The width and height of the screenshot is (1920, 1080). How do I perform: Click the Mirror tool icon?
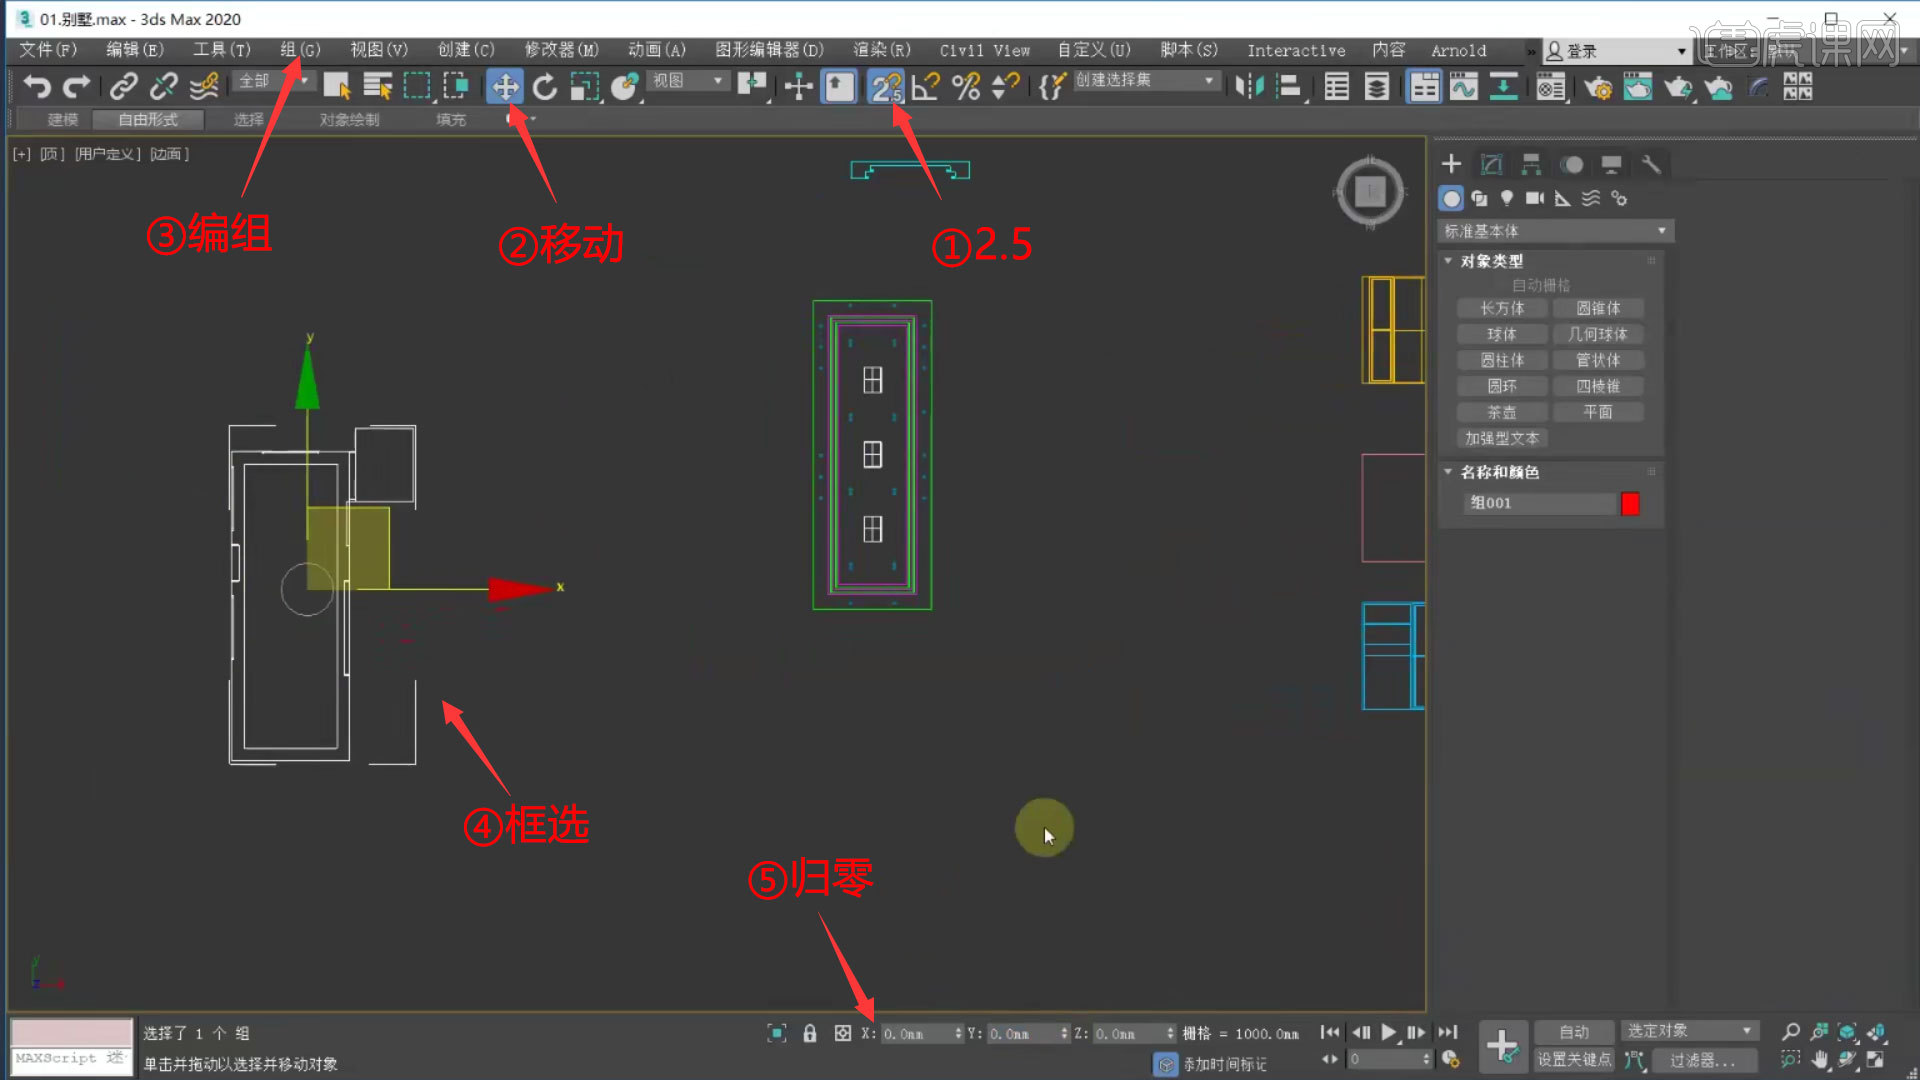pyautogui.click(x=1249, y=87)
